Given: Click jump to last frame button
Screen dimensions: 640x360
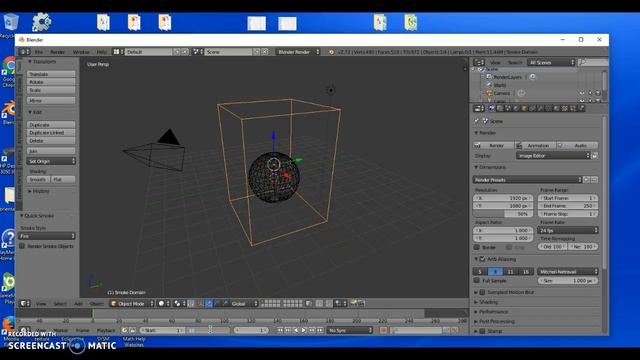Looking at the screenshot, I should click(320, 330).
